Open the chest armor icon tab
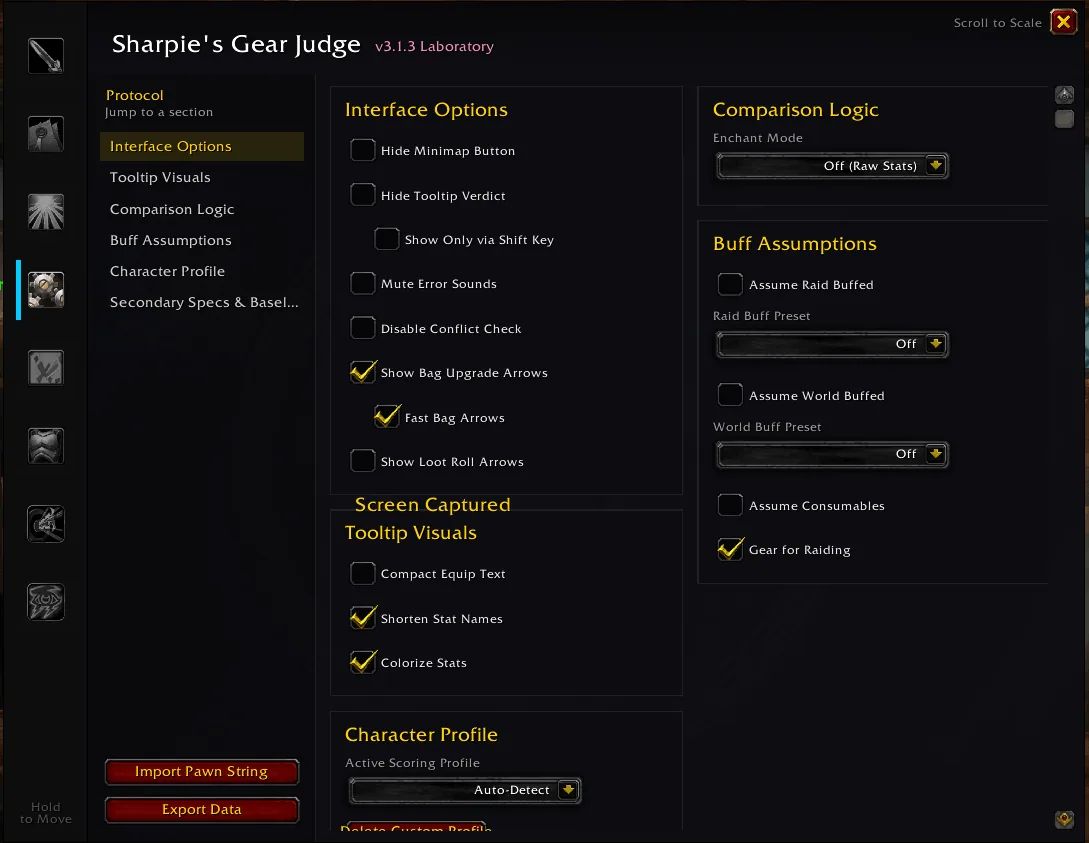Screen dimensions: 1089x843 coord(46,446)
